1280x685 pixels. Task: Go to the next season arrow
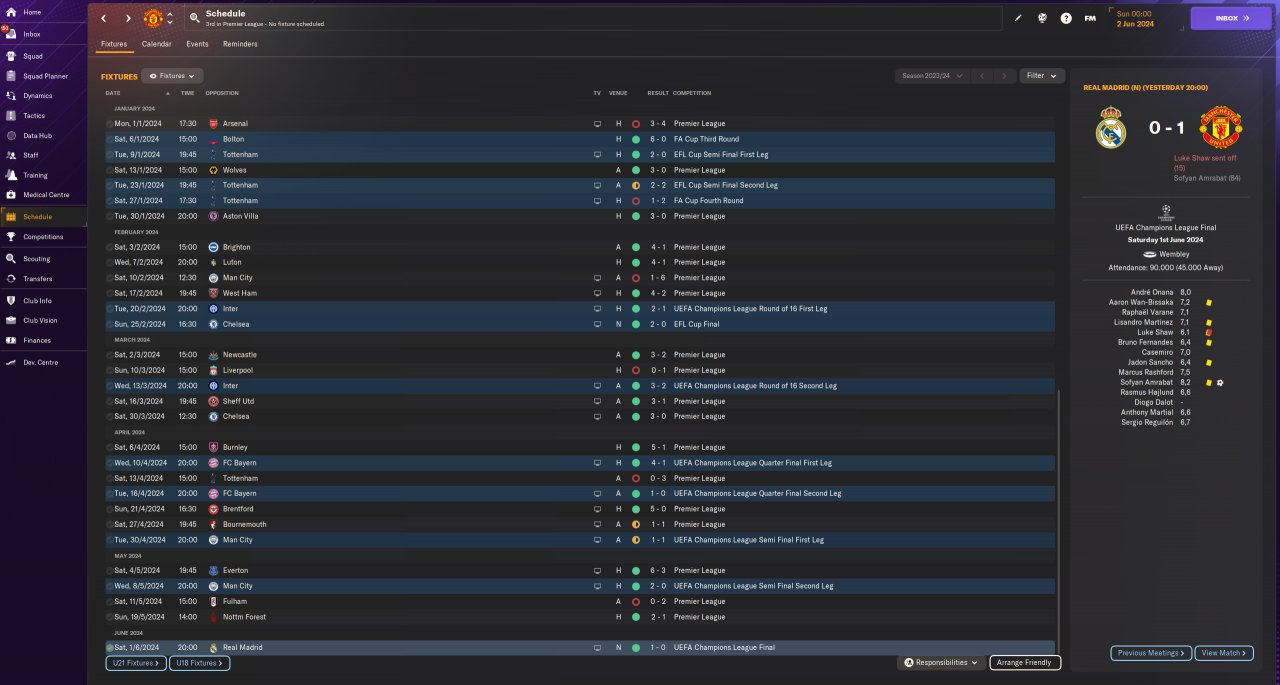click(1005, 76)
